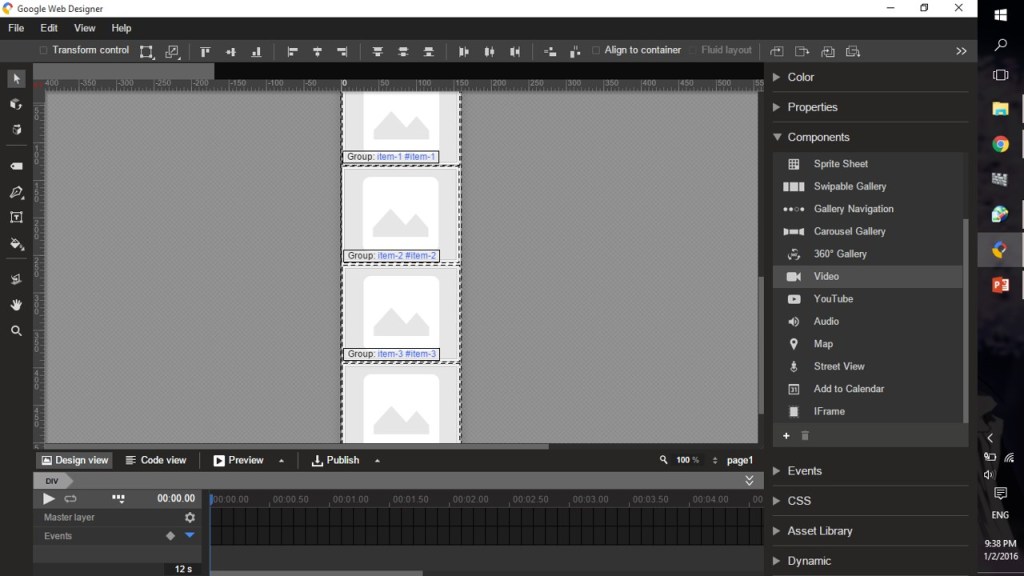Switch to Code view
1024x576 pixels.
(156, 460)
